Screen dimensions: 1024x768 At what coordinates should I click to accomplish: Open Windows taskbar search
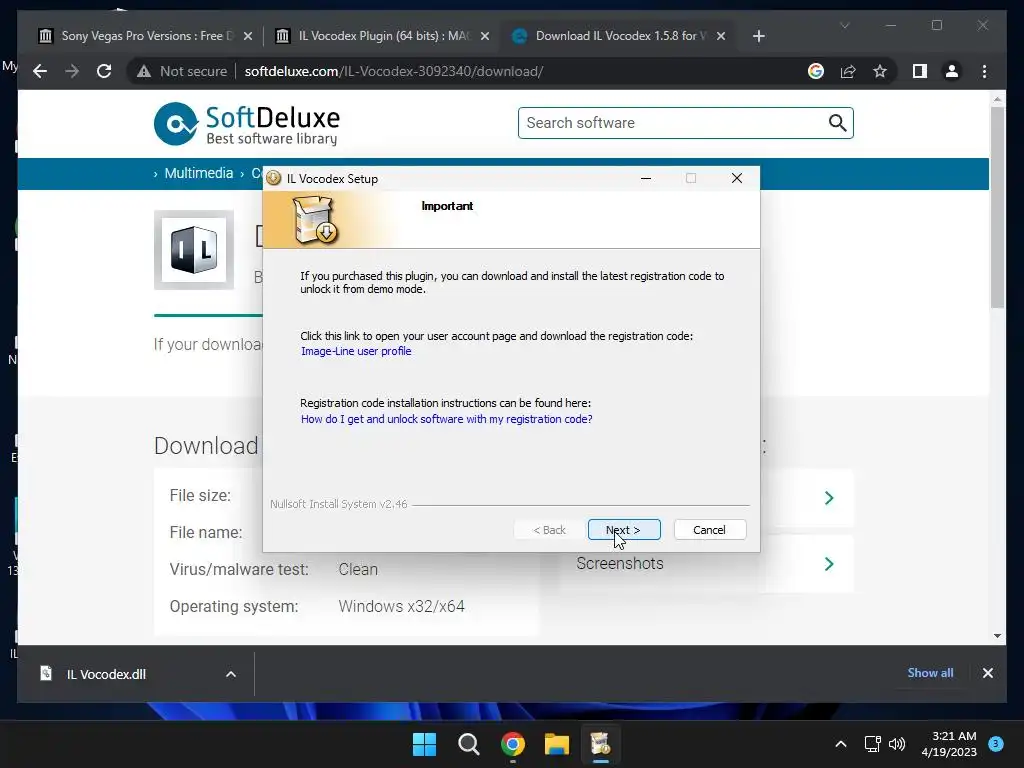(468, 744)
